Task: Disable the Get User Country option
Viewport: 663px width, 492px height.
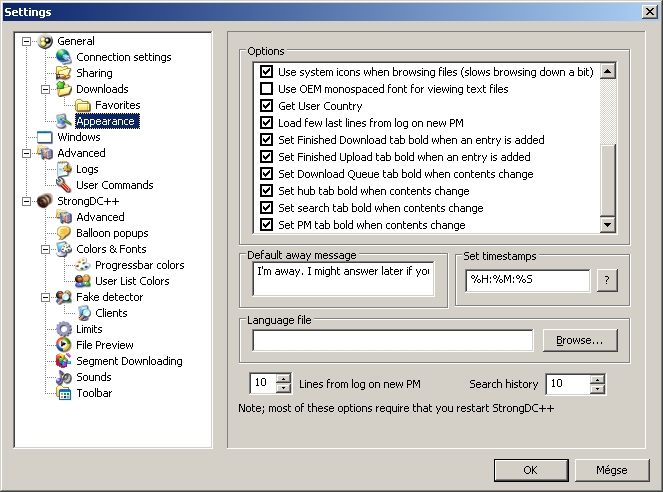Action: (x=266, y=106)
